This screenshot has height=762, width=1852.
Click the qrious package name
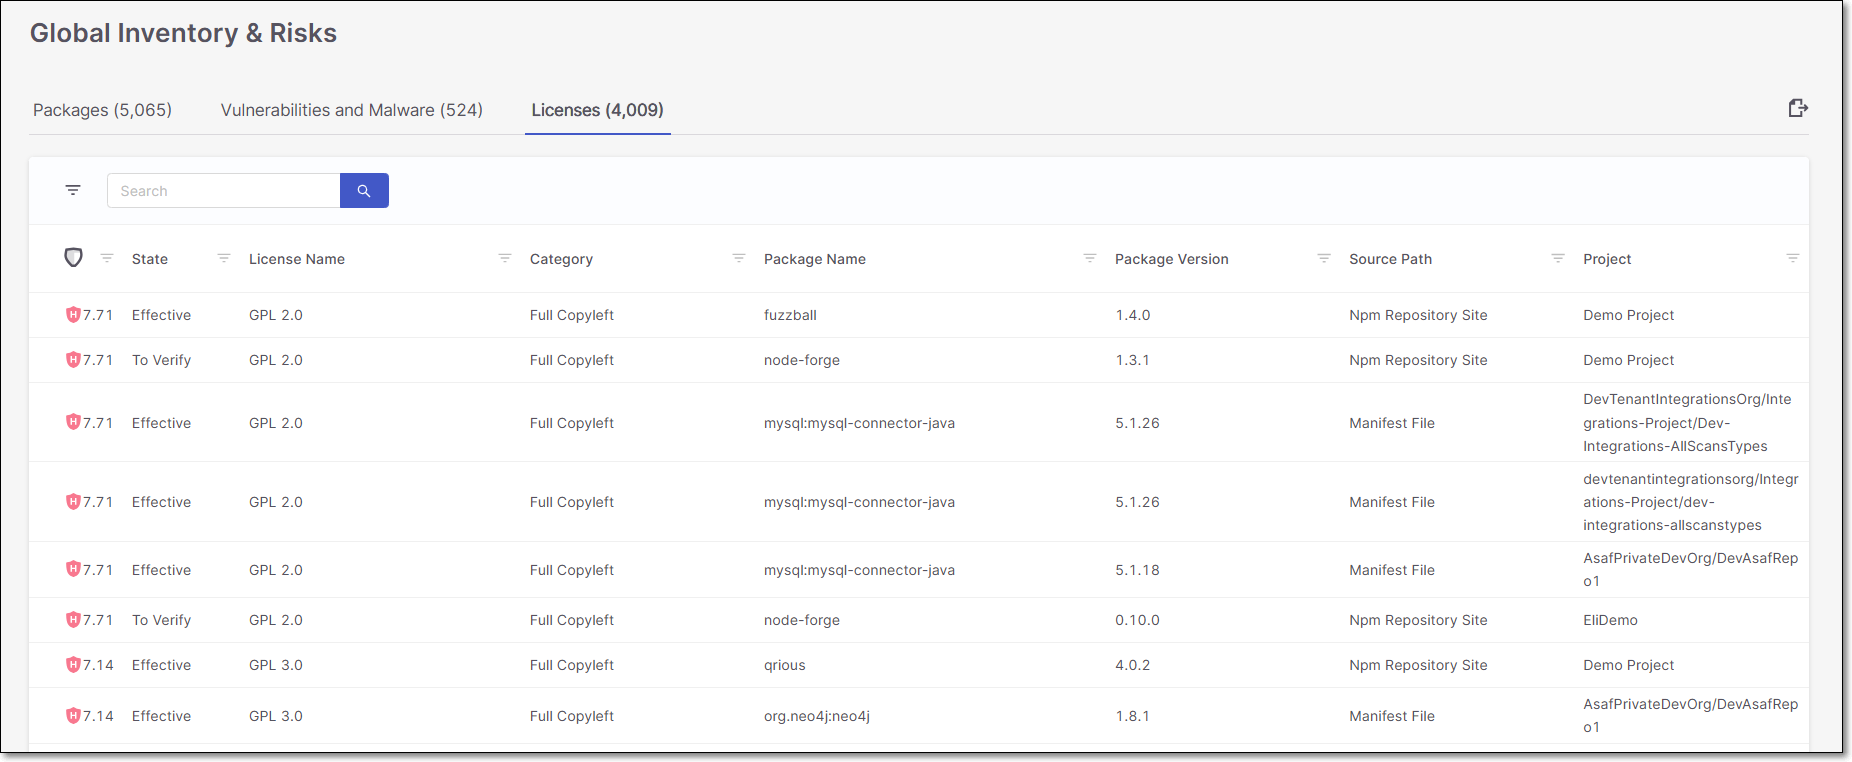coord(784,665)
